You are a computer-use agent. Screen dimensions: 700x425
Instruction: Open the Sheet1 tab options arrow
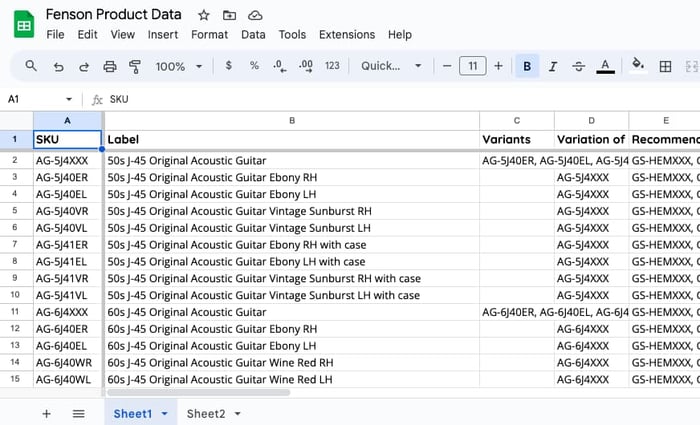click(x=164, y=414)
